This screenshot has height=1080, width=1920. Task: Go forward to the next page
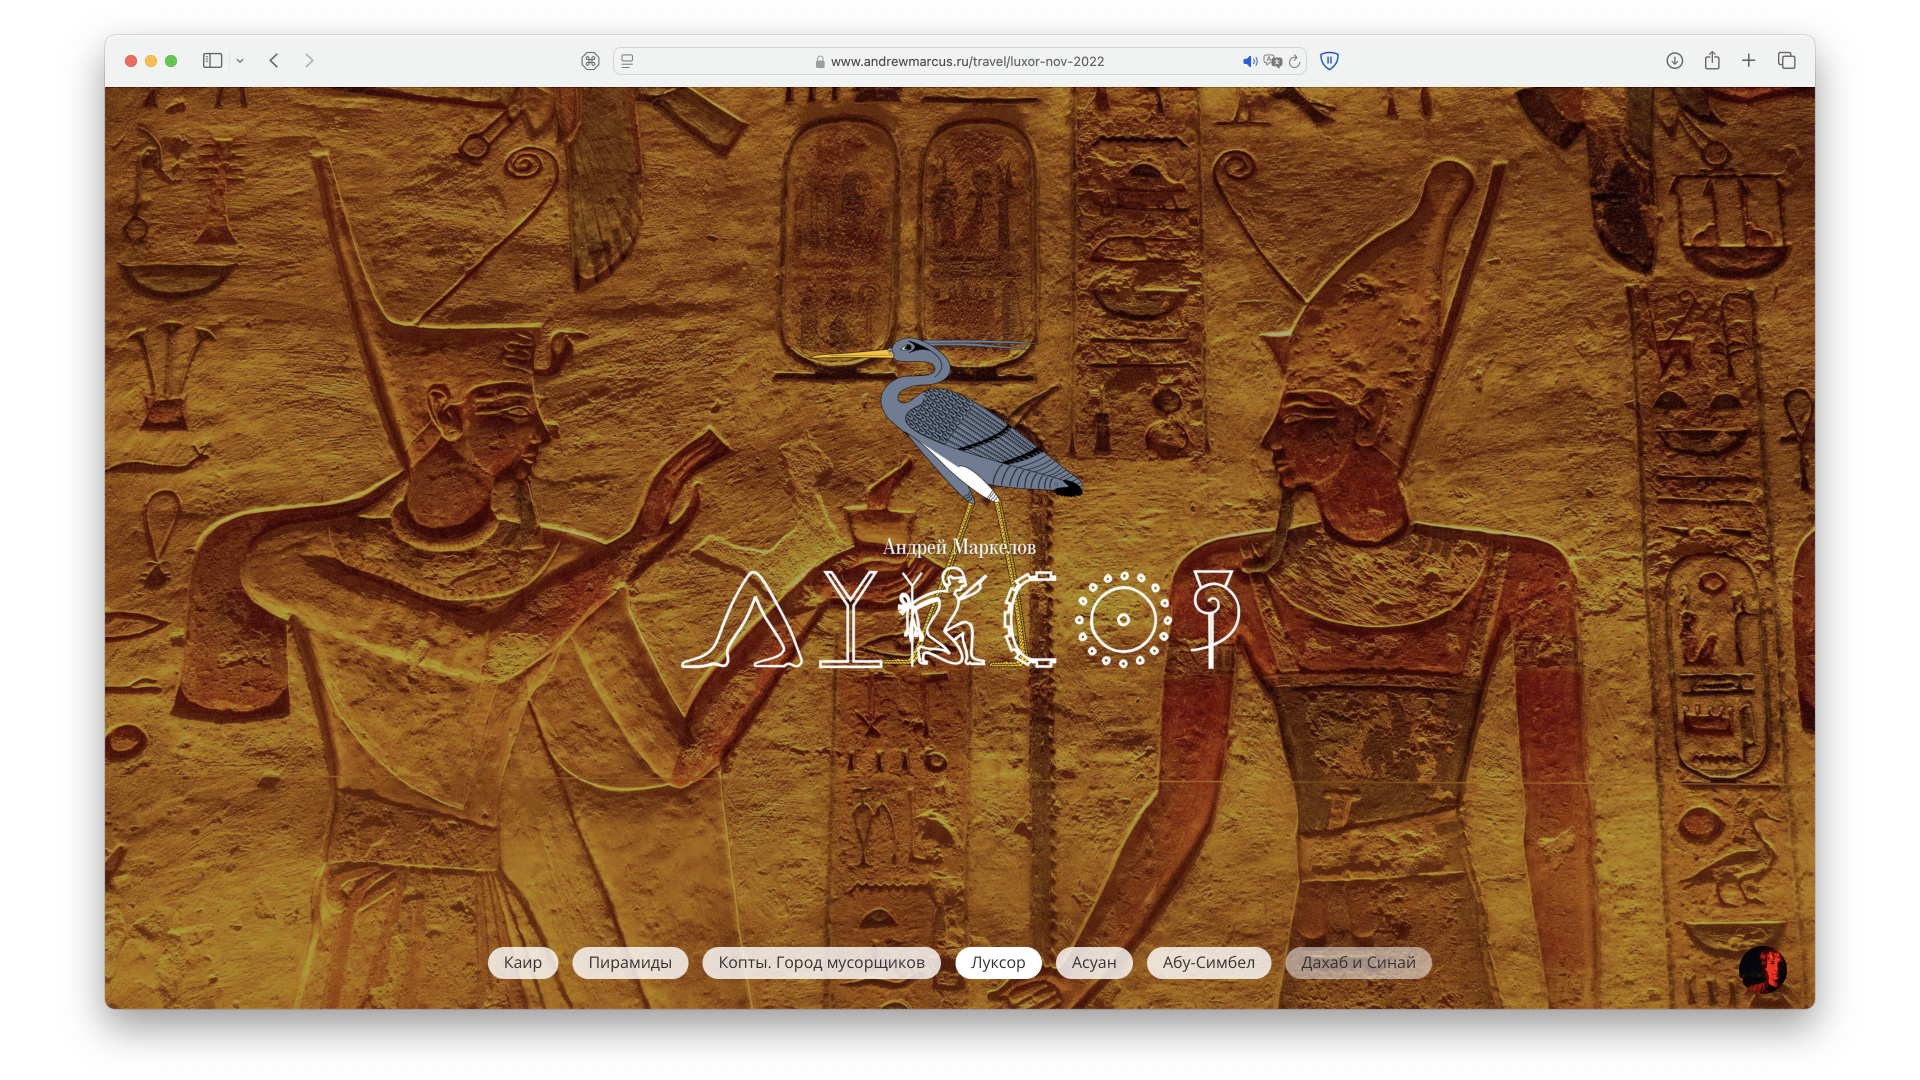click(309, 61)
